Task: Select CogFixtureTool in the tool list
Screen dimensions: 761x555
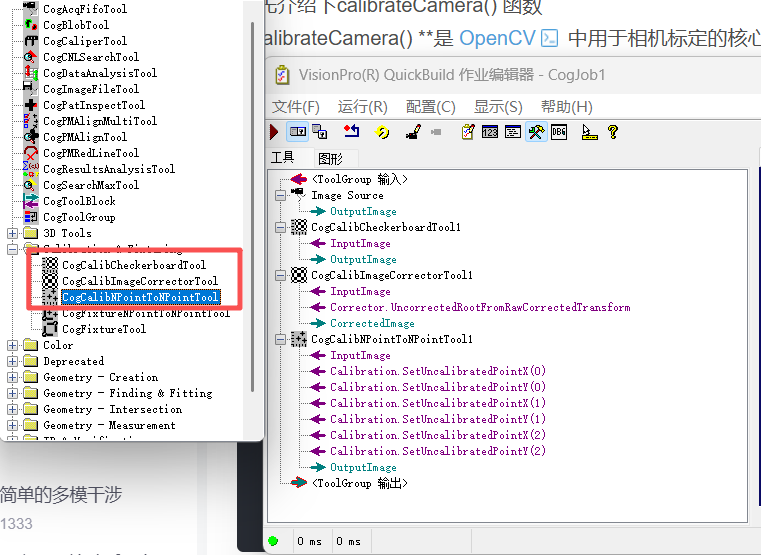Action: pyautogui.click(x=104, y=329)
